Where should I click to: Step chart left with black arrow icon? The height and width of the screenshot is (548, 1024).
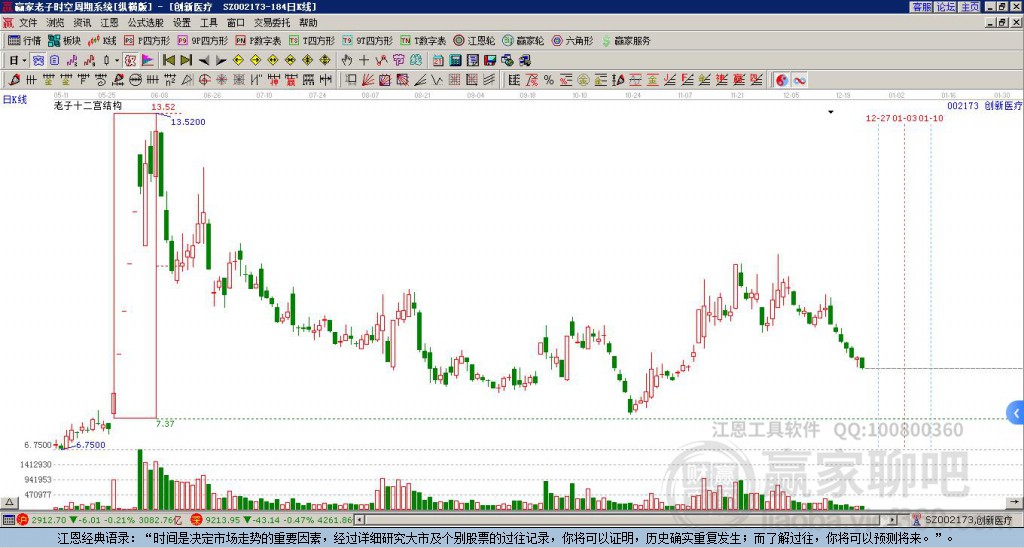tap(204, 60)
